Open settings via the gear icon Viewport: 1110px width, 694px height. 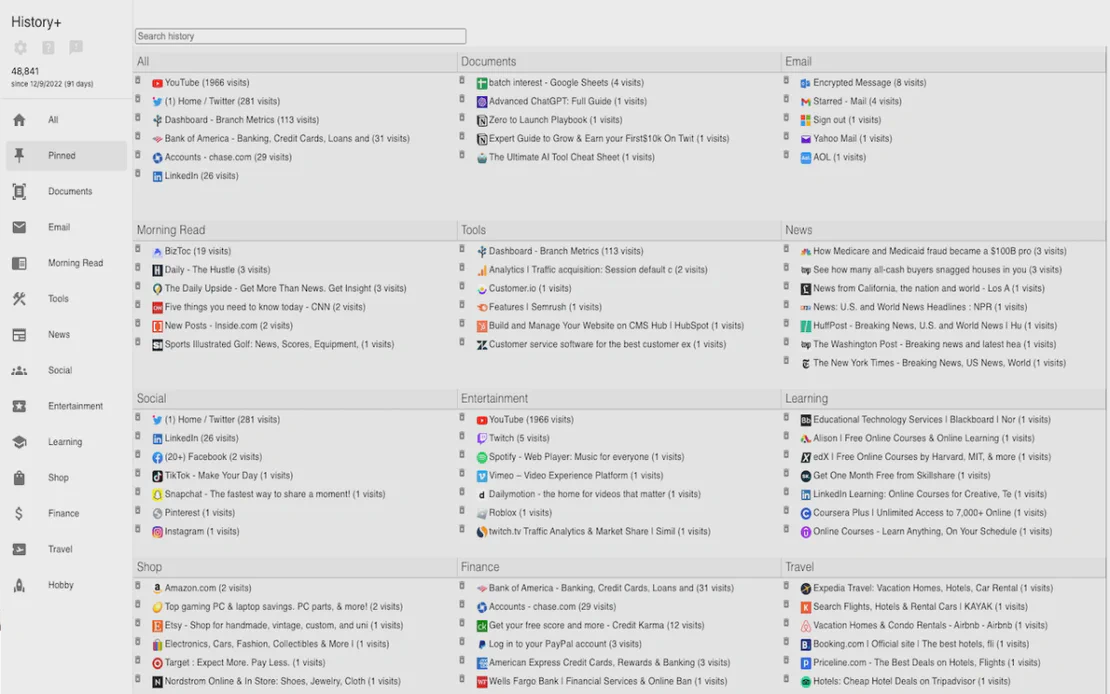pyautogui.click(x=21, y=47)
